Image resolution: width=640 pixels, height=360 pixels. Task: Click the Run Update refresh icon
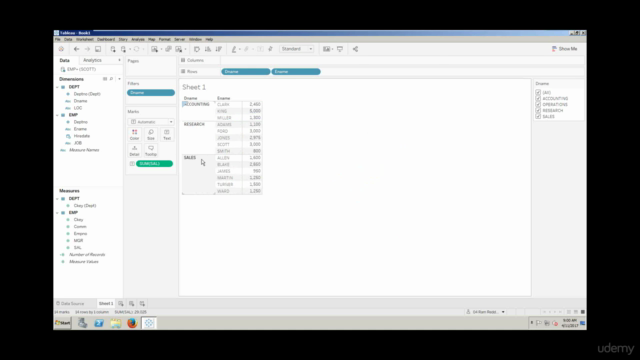(136, 49)
